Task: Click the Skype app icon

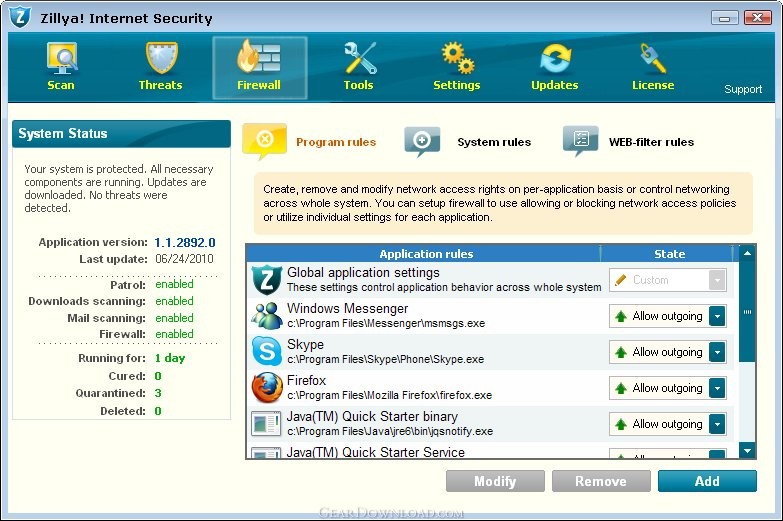Action: [x=267, y=352]
